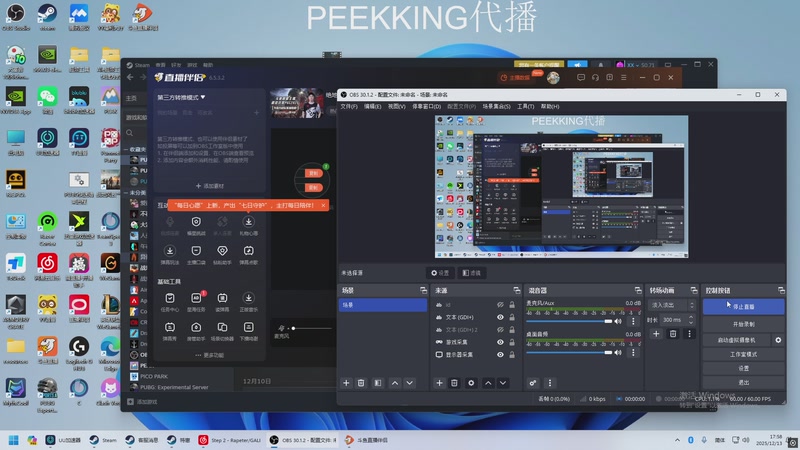This screenshot has width=800, height=450.
Task: Undock the 混音器 panel with its float icon
Action: point(638,290)
